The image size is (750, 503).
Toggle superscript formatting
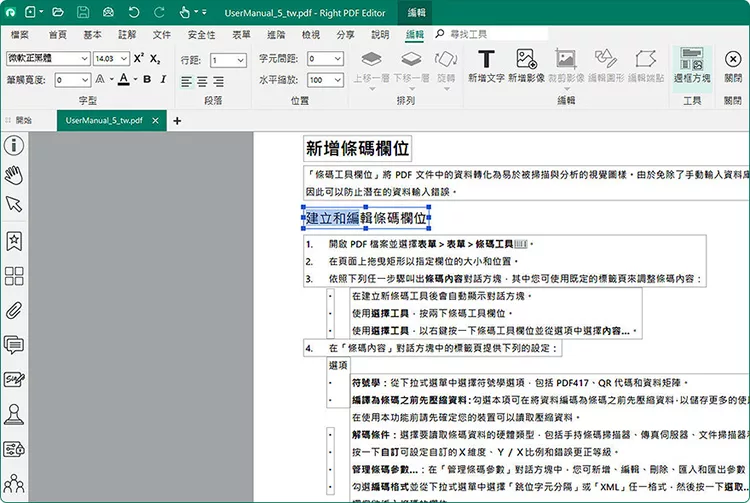click(x=139, y=59)
